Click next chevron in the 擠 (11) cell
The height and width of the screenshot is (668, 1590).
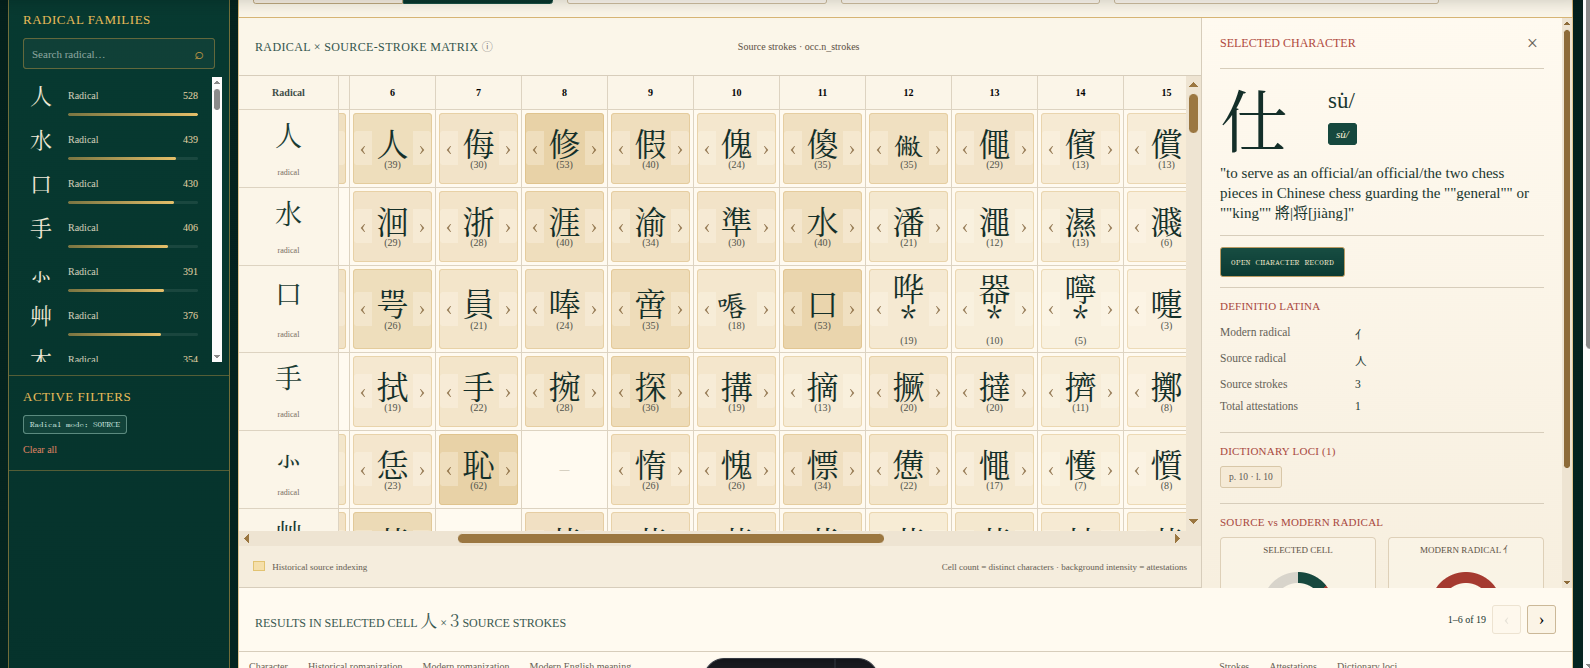pyautogui.click(x=1110, y=392)
